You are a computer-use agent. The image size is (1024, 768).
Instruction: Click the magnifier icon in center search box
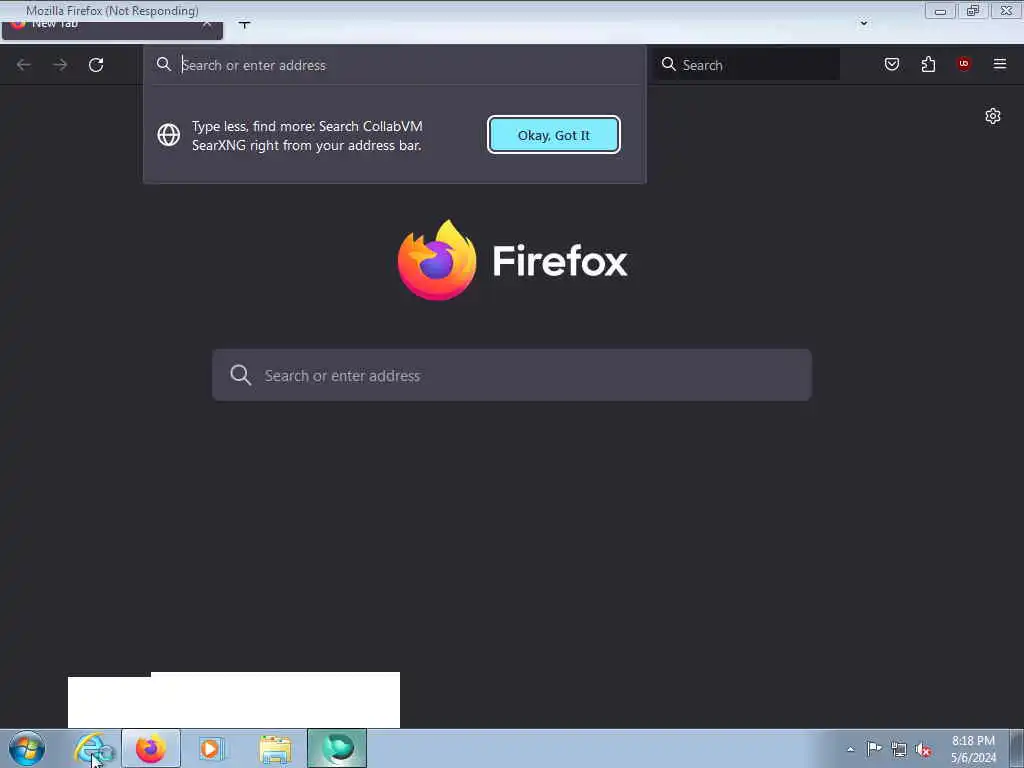240,375
